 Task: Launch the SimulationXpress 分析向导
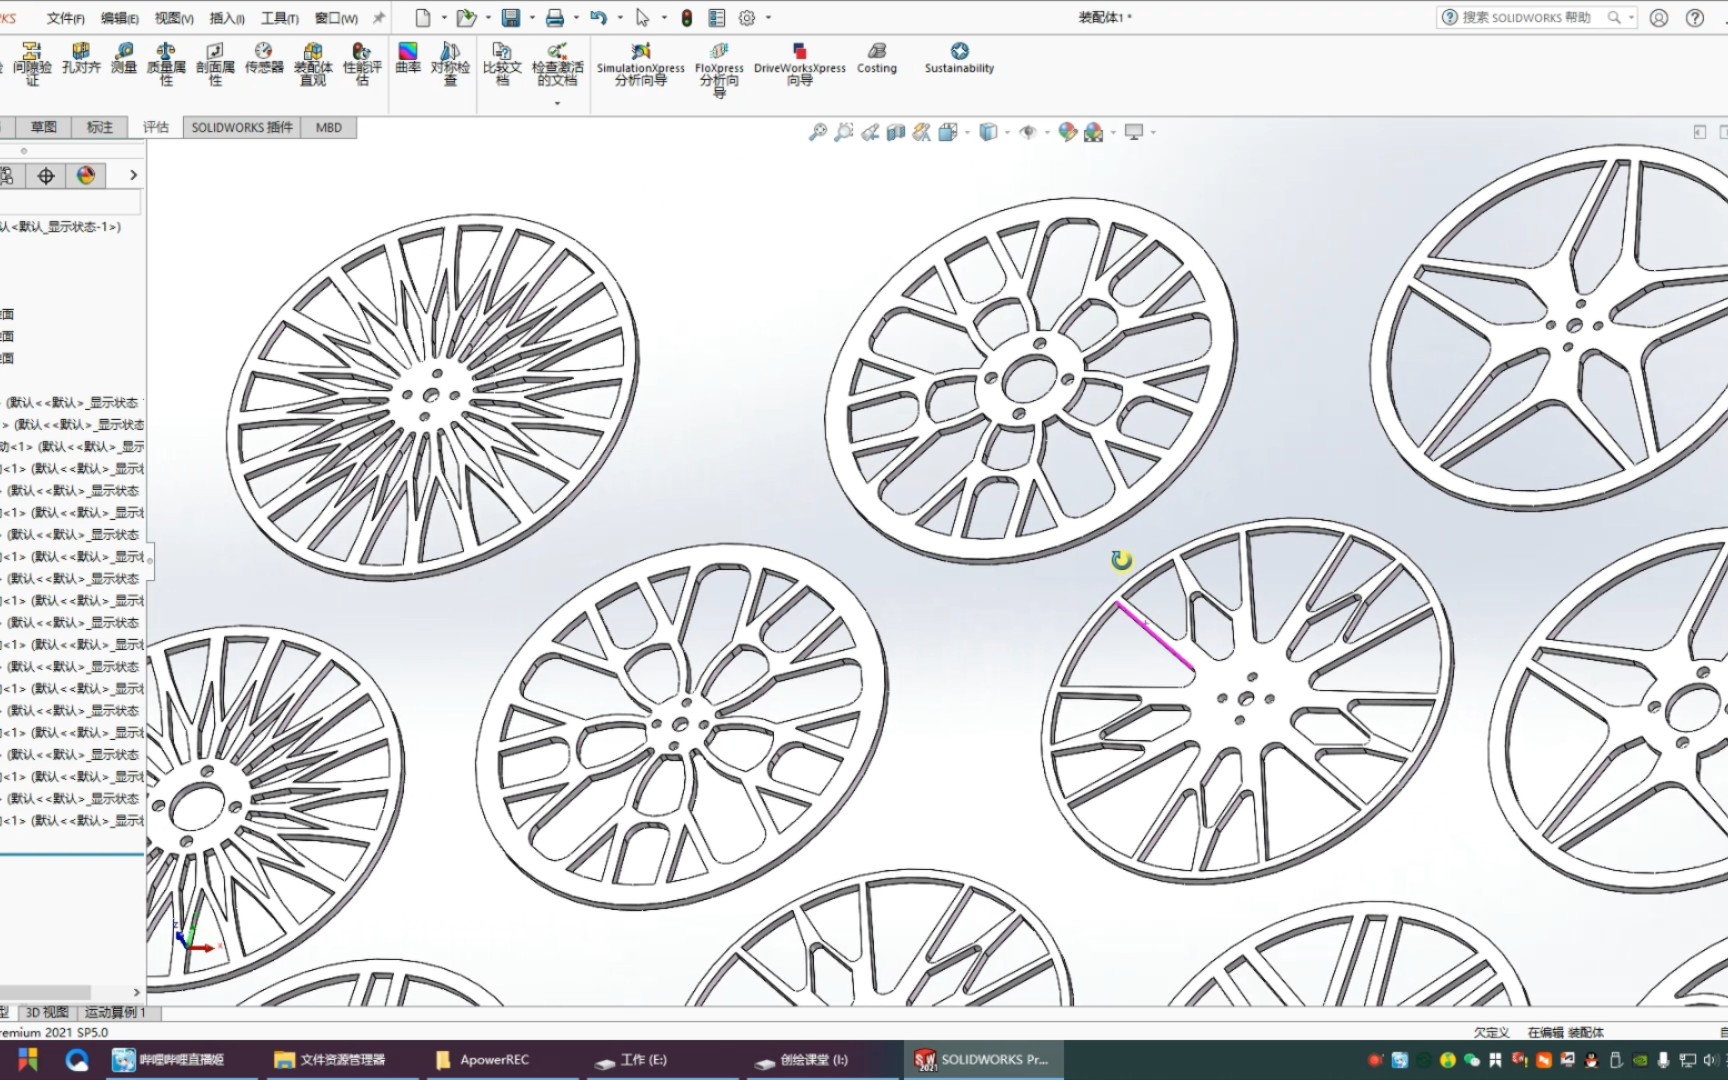click(x=641, y=64)
